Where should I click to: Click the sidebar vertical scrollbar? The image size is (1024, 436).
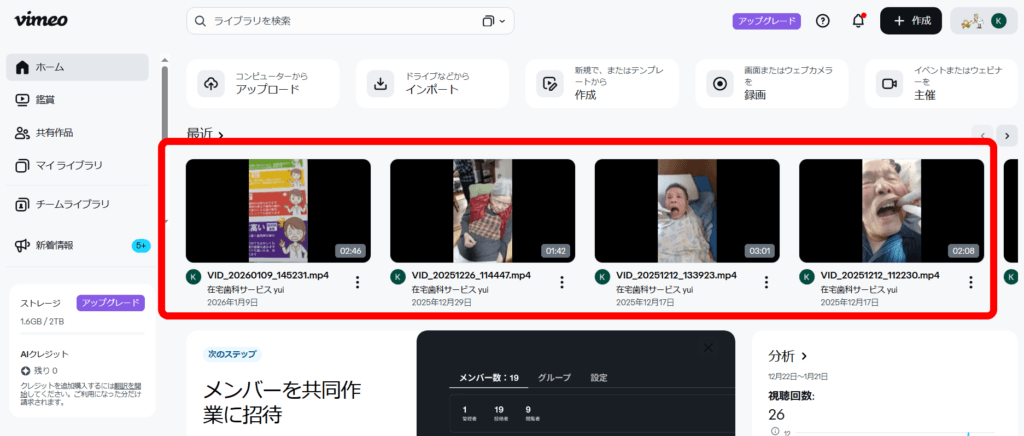pyautogui.click(x=164, y=100)
